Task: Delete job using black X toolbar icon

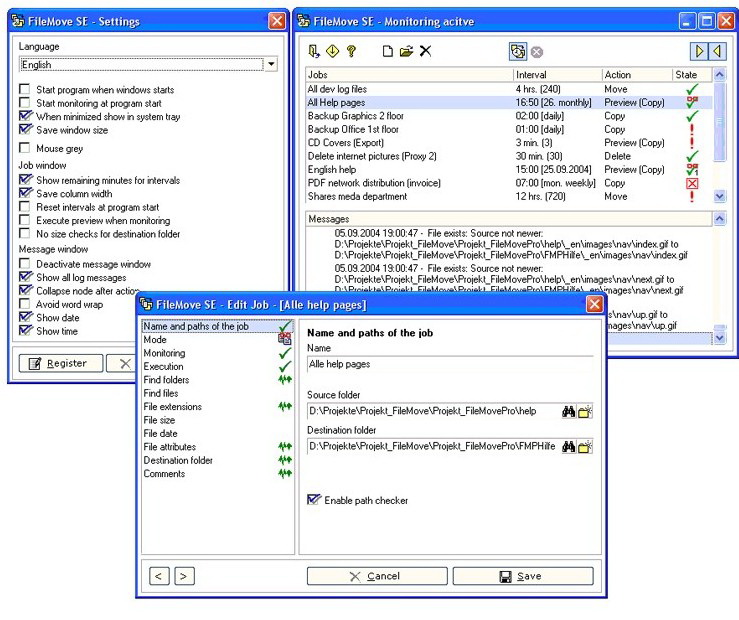Action: (x=426, y=51)
